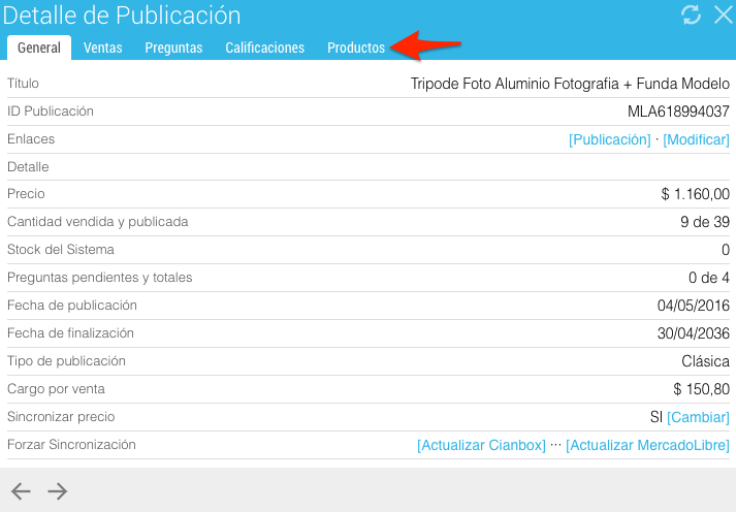Select the General tab
This screenshot has height=512, width=736.
pyautogui.click(x=39, y=48)
